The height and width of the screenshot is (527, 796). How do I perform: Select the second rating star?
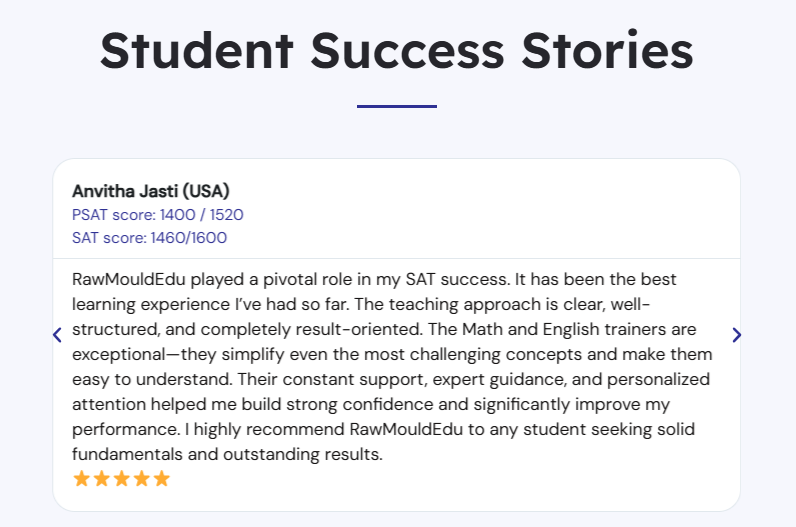[102, 479]
